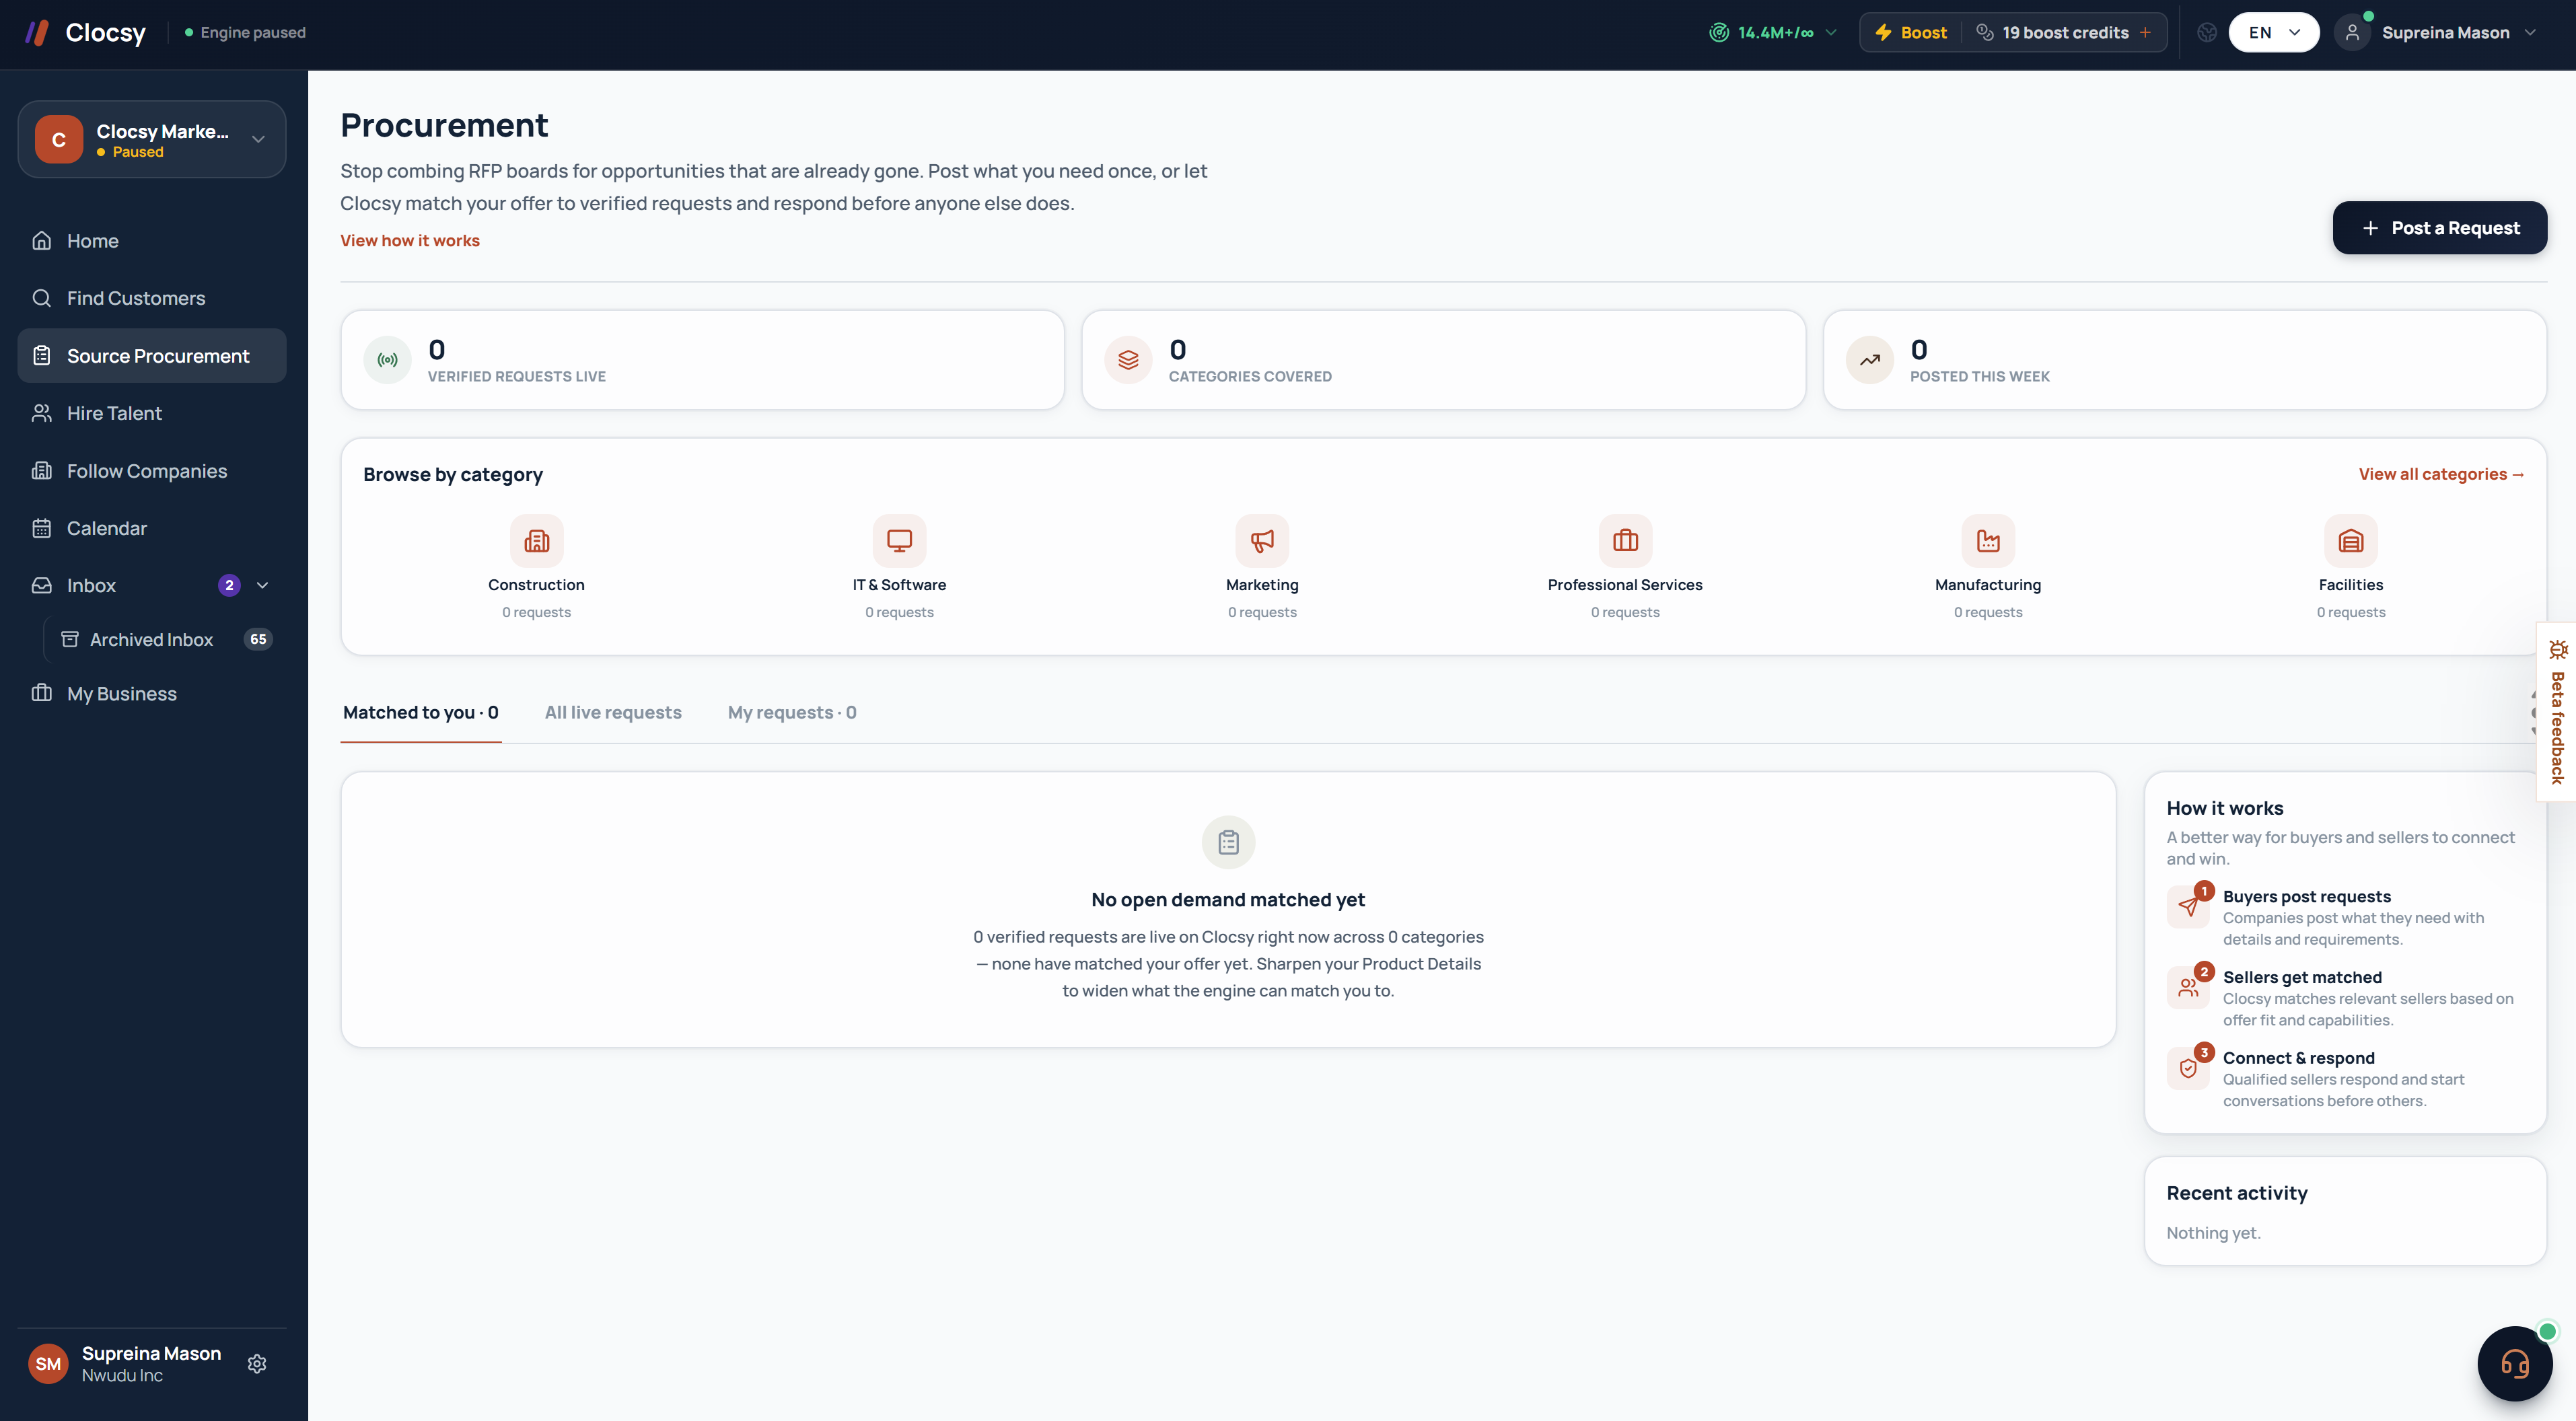Browse the Manufacturing category
The image size is (2576, 1421).
[1988, 568]
